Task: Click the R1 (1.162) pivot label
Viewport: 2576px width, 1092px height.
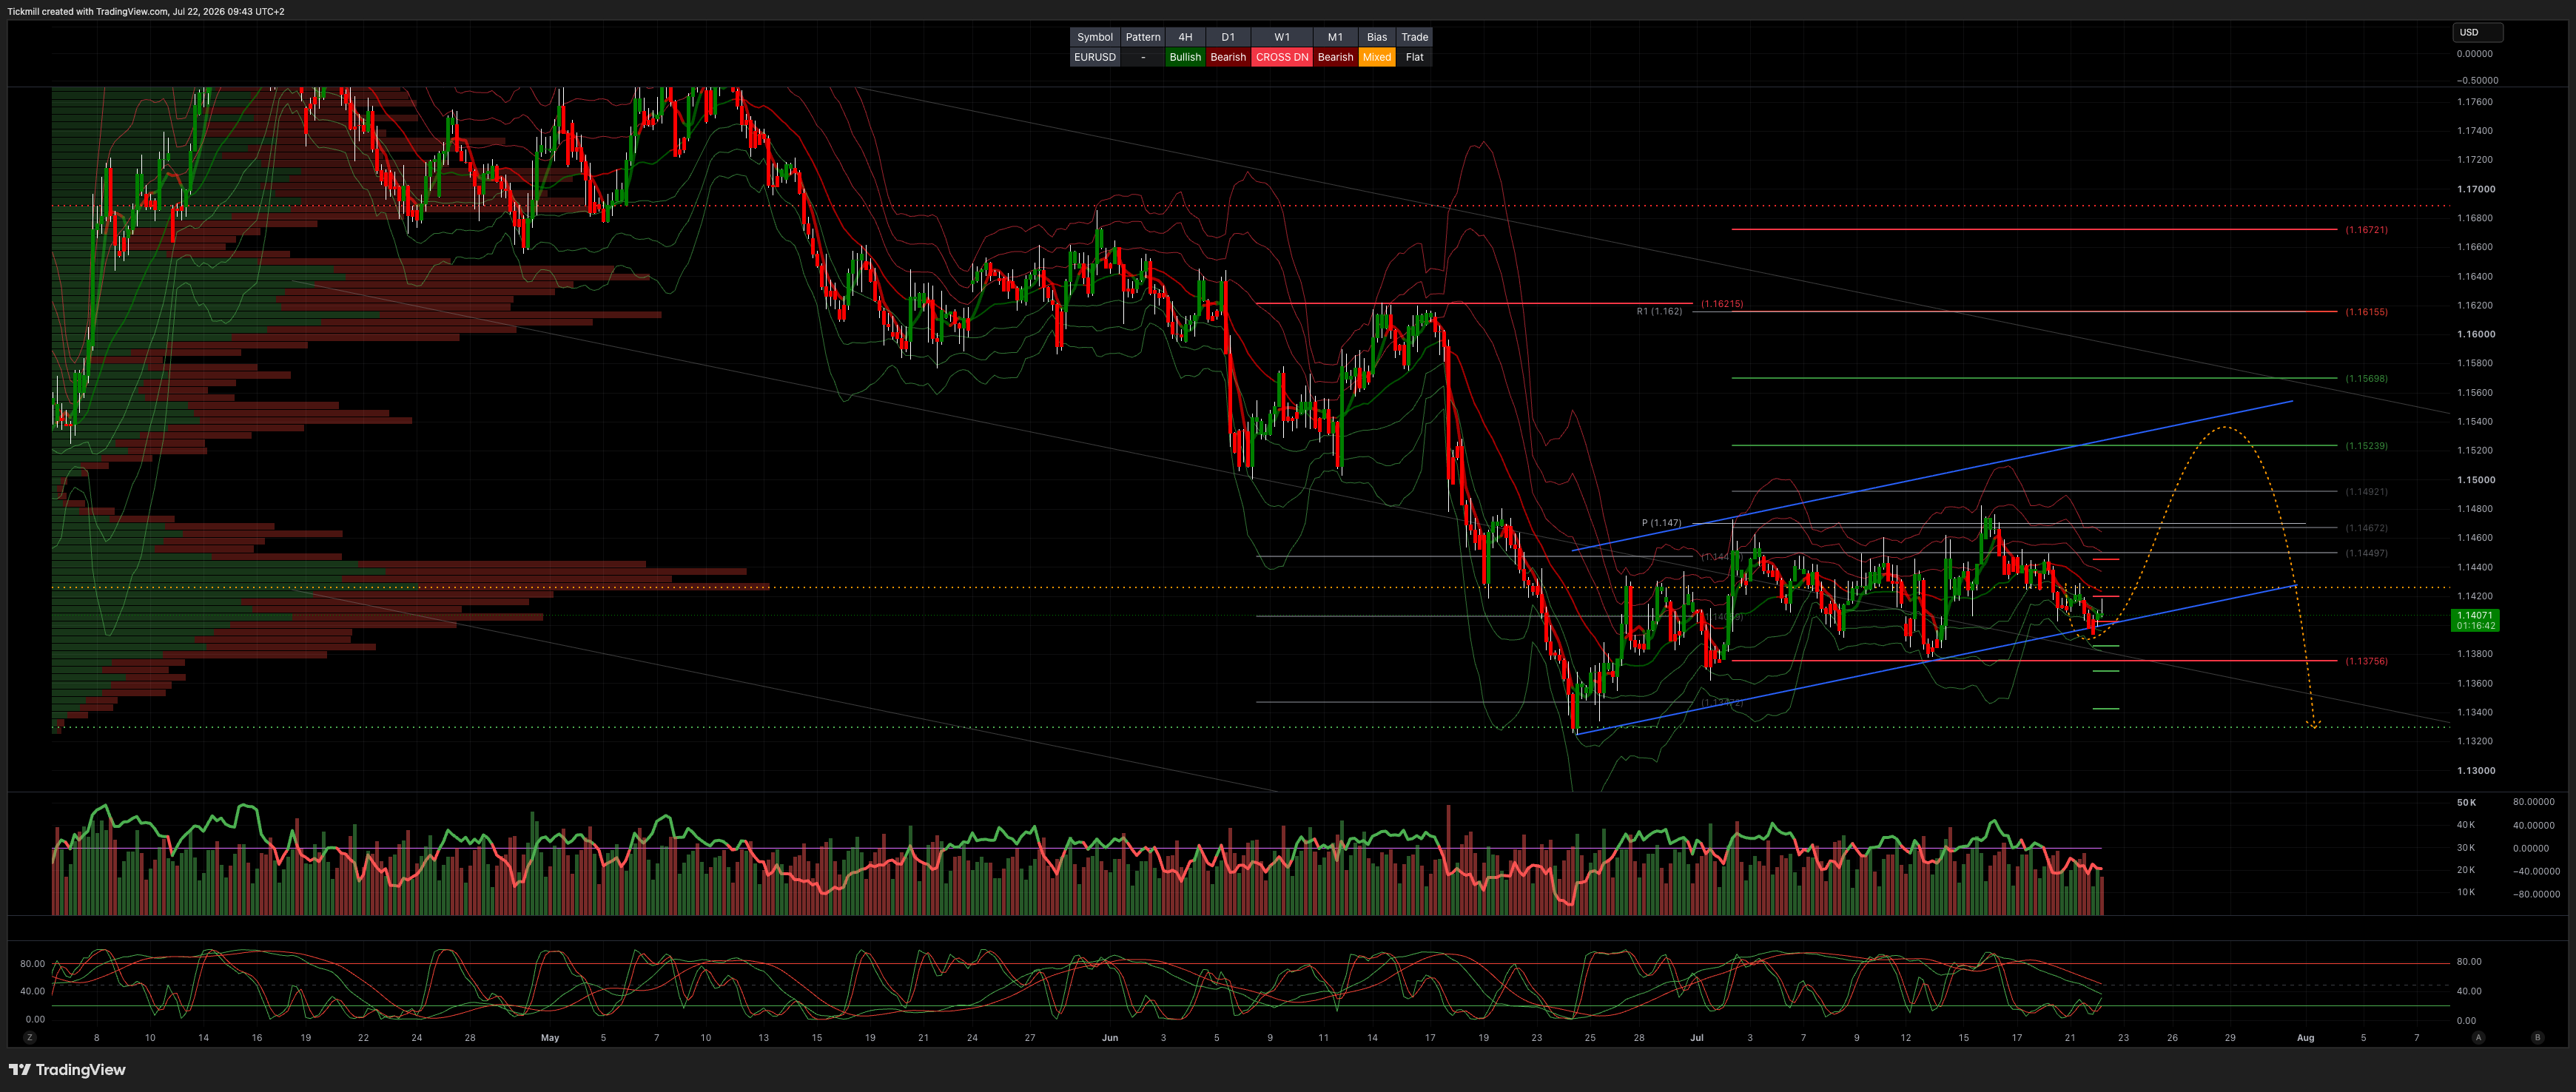Action: click(x=1659, y=311)
